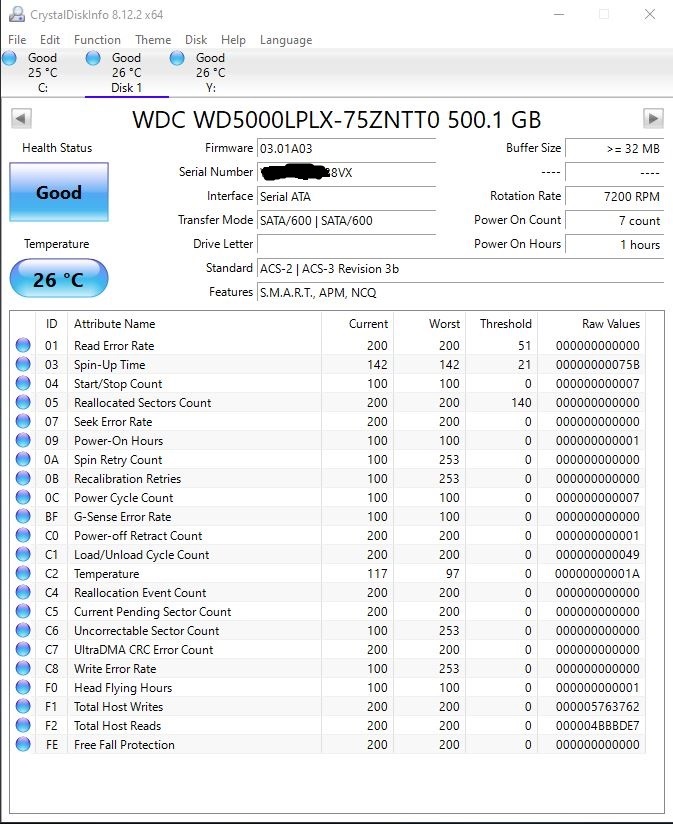Click status orb for Read Error Rate

23,346
